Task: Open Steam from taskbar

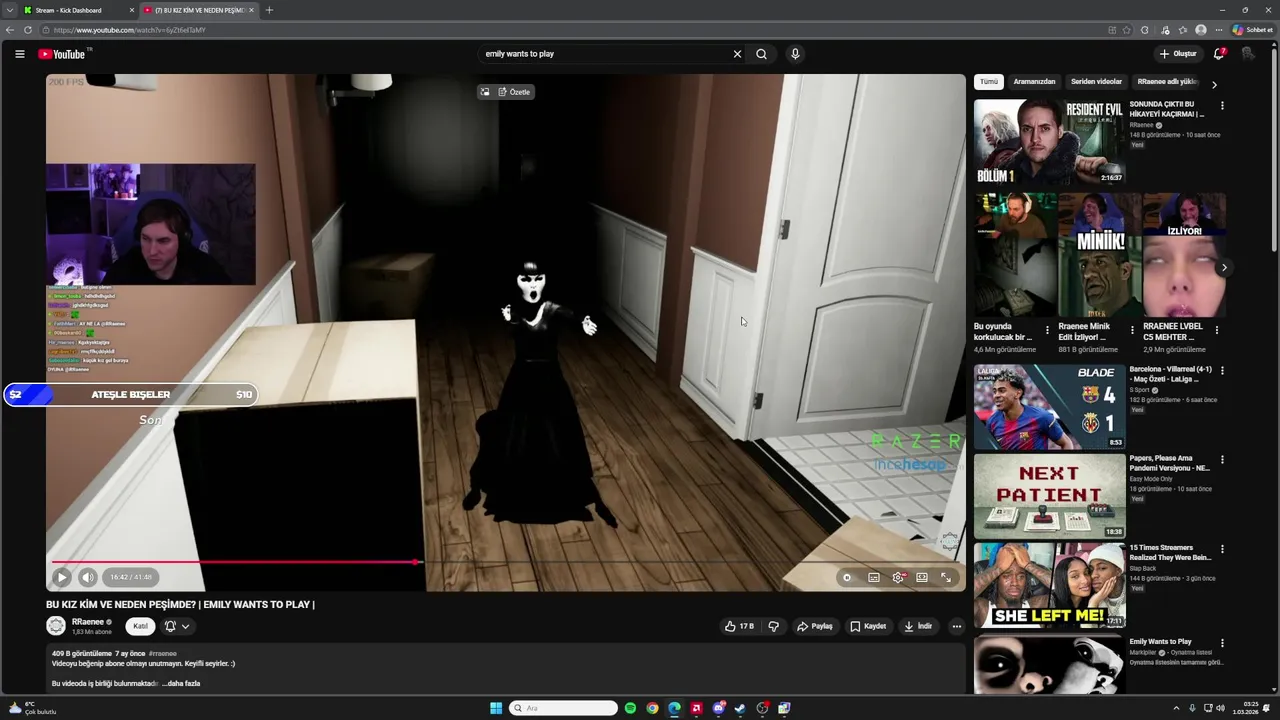Action: 740,708
